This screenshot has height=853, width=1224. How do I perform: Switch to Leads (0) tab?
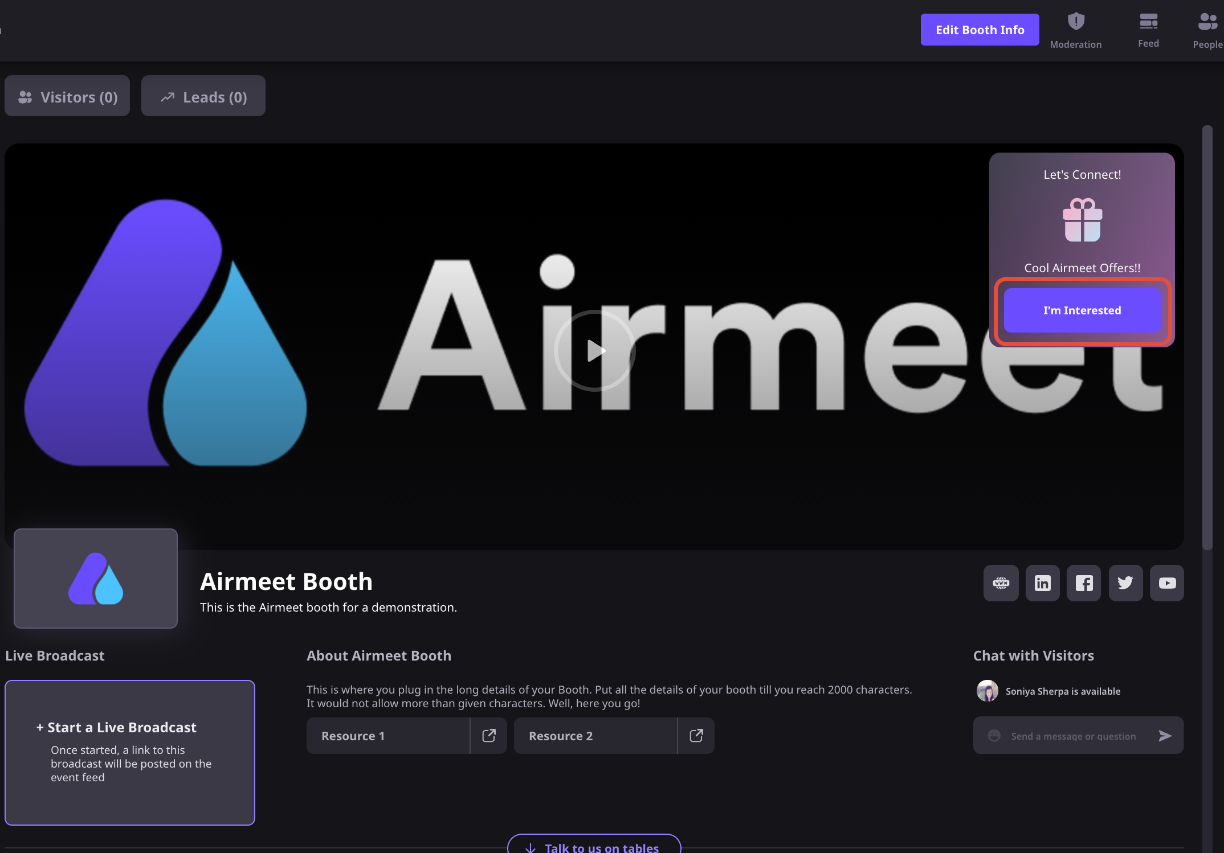[203, 96]
